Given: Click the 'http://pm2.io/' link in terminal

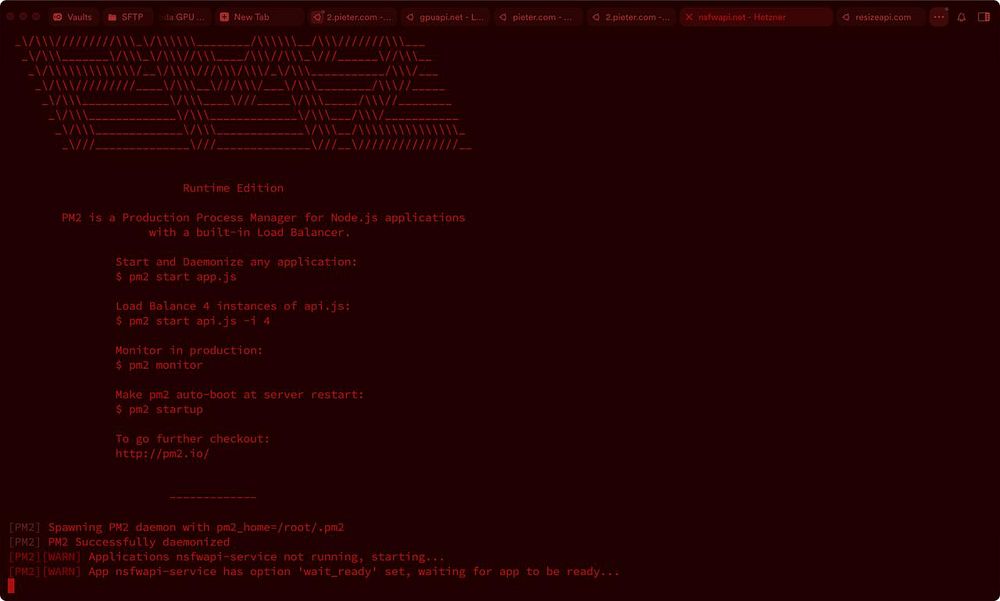Looking at the screenshot, I should (x=162, y=454).
